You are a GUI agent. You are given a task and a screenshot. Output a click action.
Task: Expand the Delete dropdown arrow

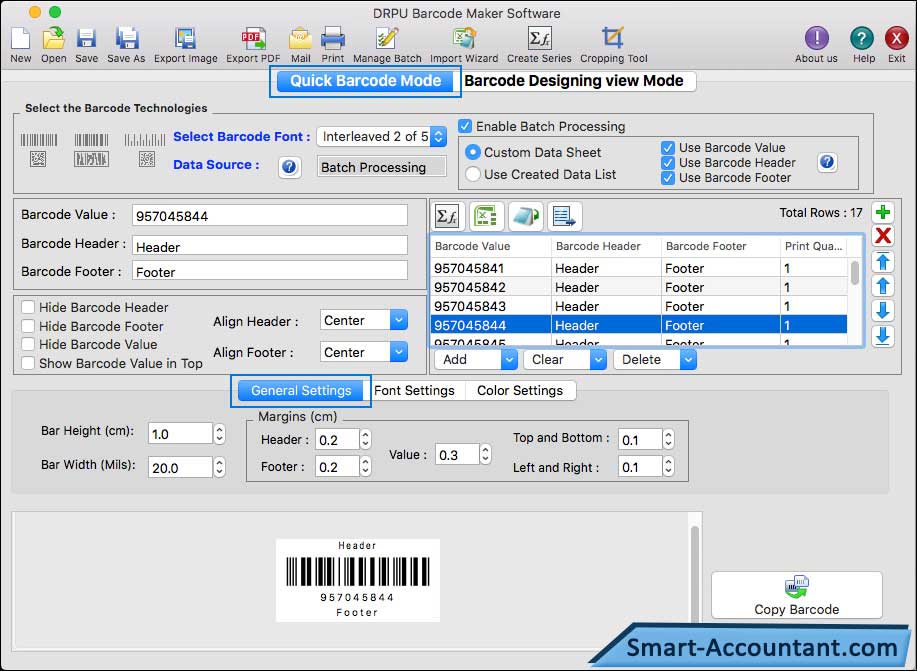[x=688, y=360]
